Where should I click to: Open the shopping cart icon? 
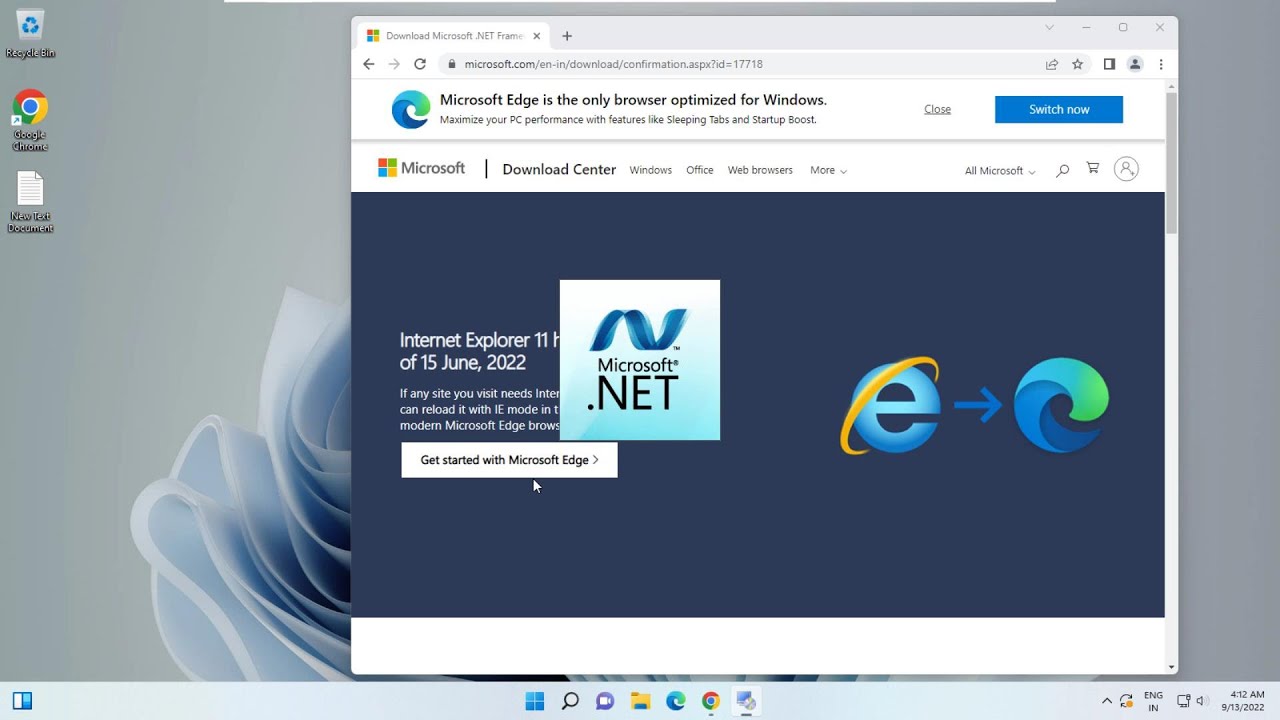1092,169
